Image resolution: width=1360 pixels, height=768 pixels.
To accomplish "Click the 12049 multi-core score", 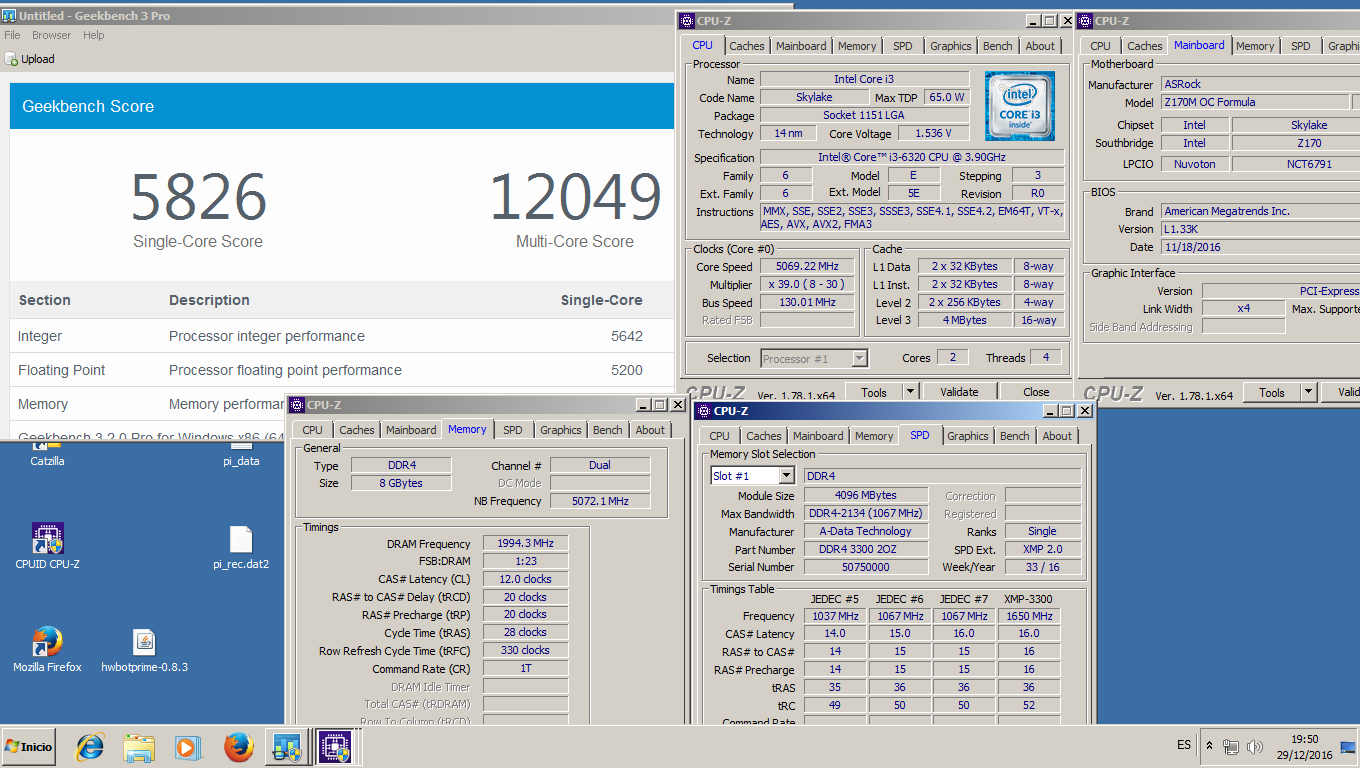I will (x=574, y=197).
